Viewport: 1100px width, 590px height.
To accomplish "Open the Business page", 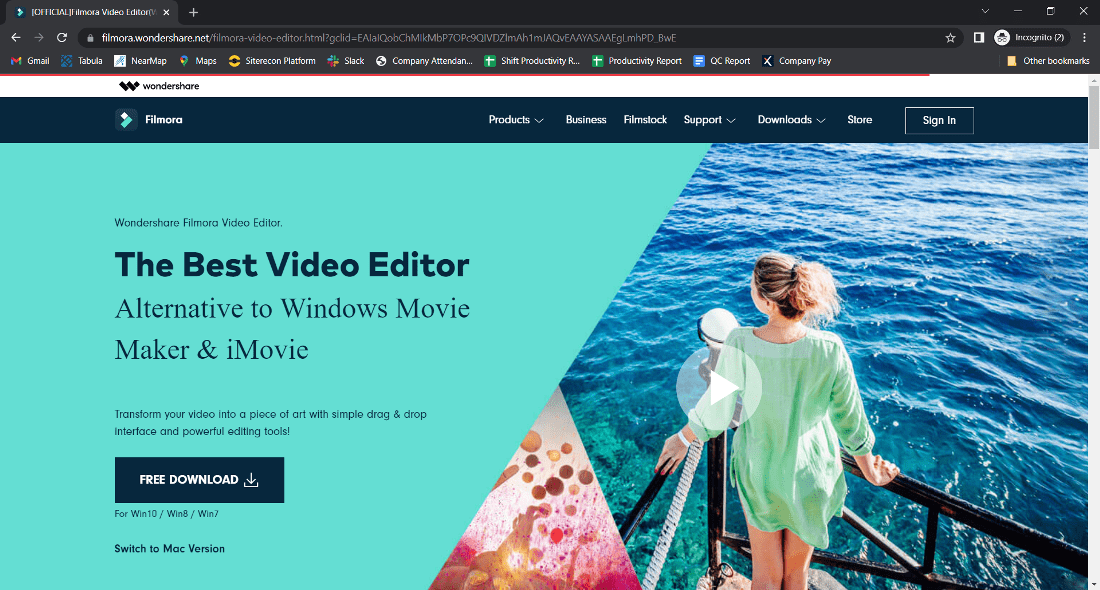I will [586, 120].
